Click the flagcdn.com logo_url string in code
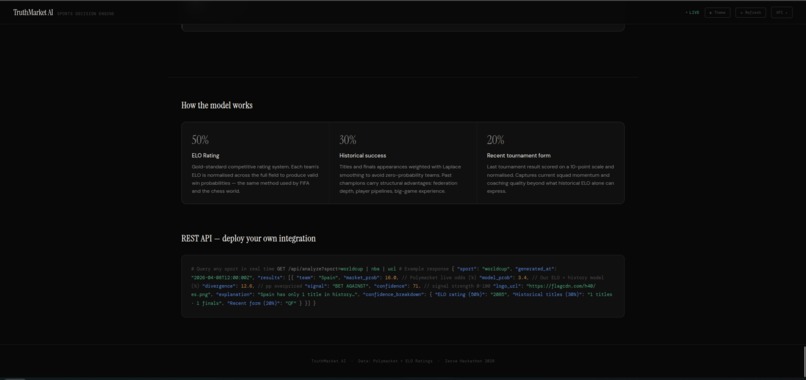This screenshot has width=806, height=380. pyautogui.click(x=561, y=286)
